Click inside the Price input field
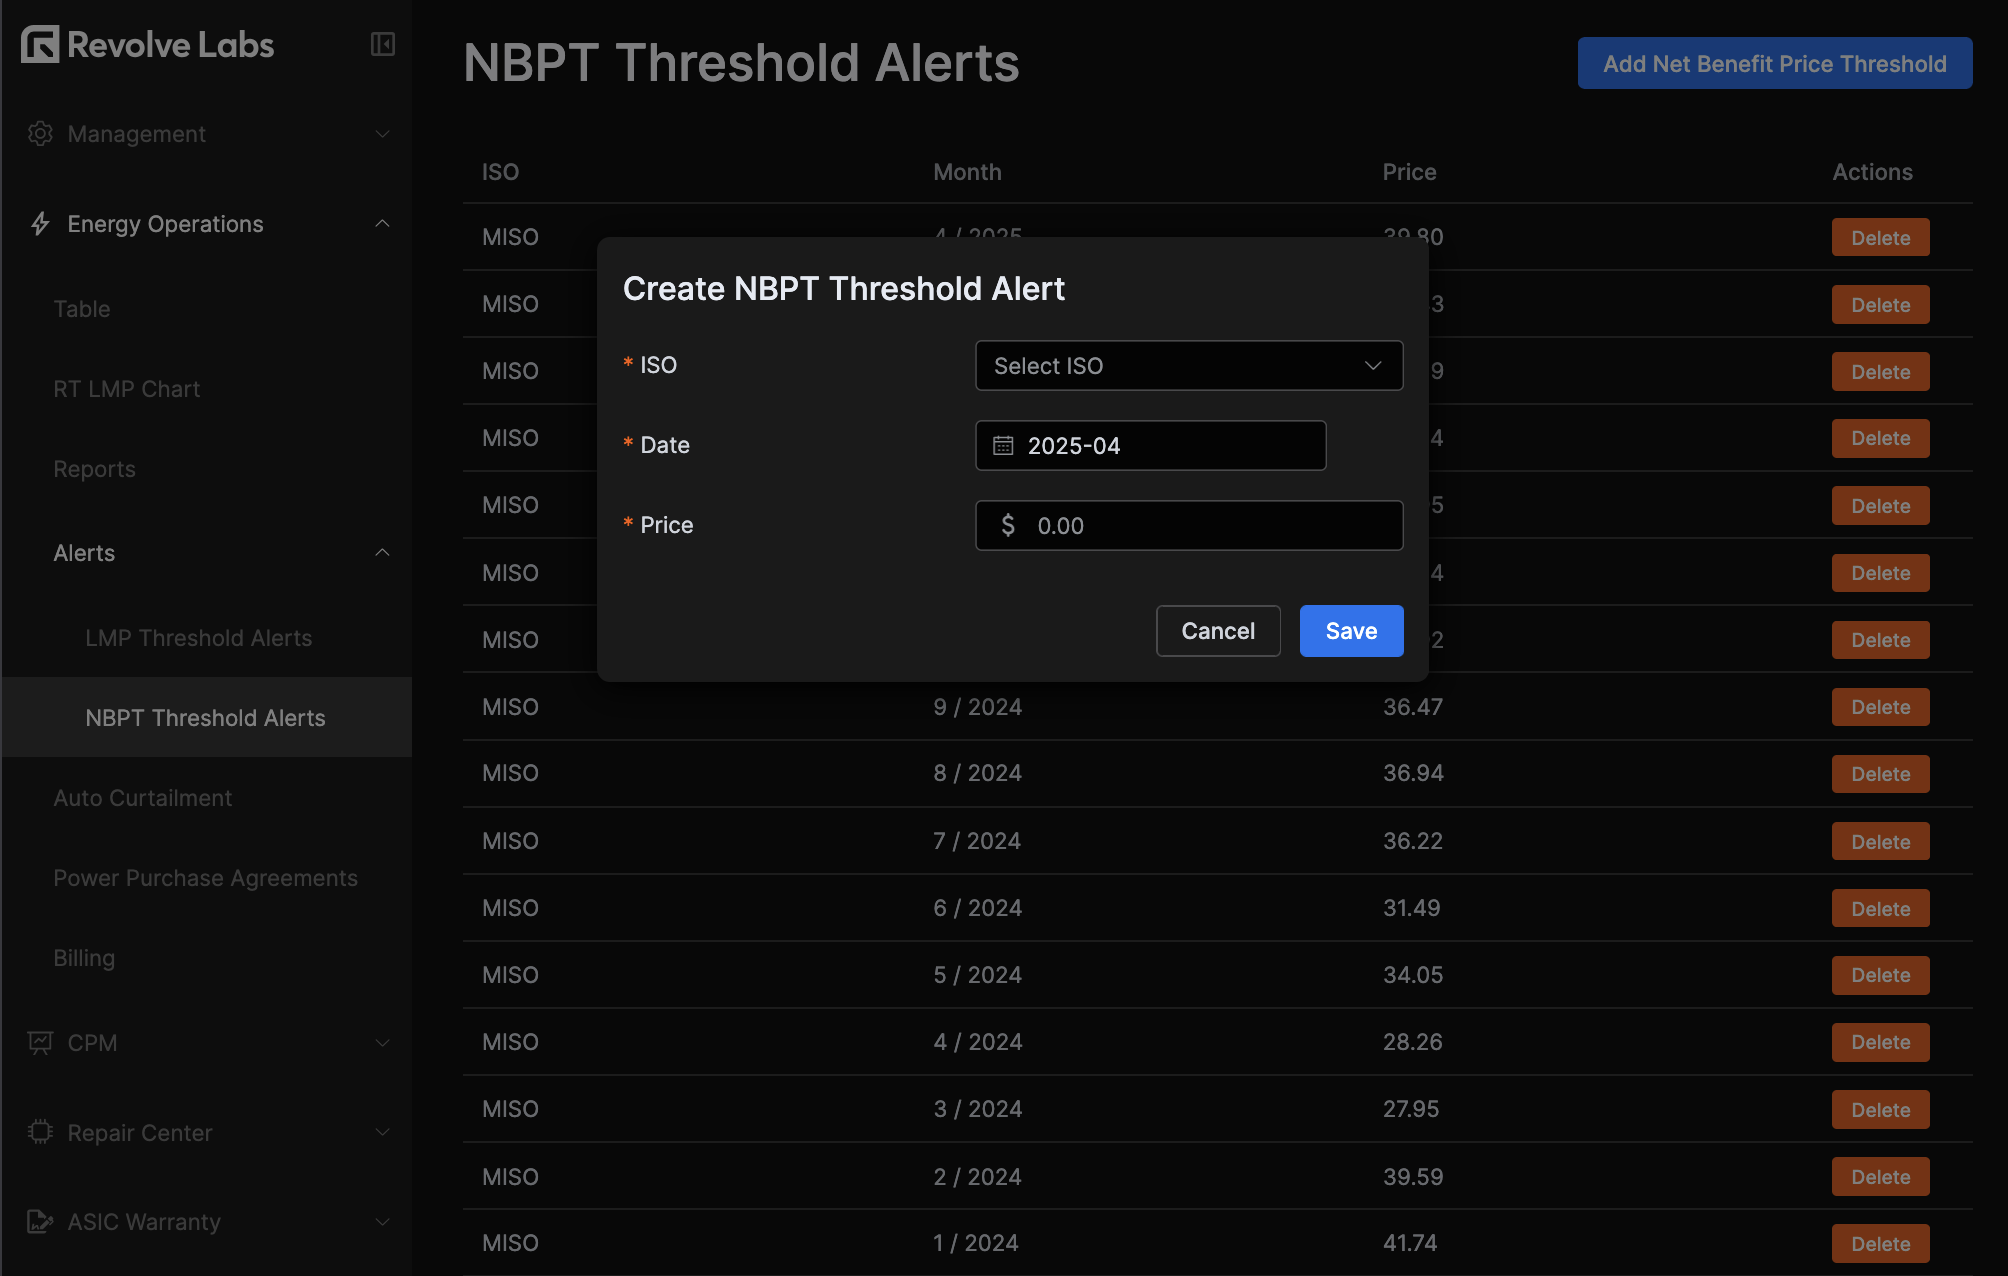Image resolution: width=2008 pixels, height=1276 pixels. [1200, 525]
